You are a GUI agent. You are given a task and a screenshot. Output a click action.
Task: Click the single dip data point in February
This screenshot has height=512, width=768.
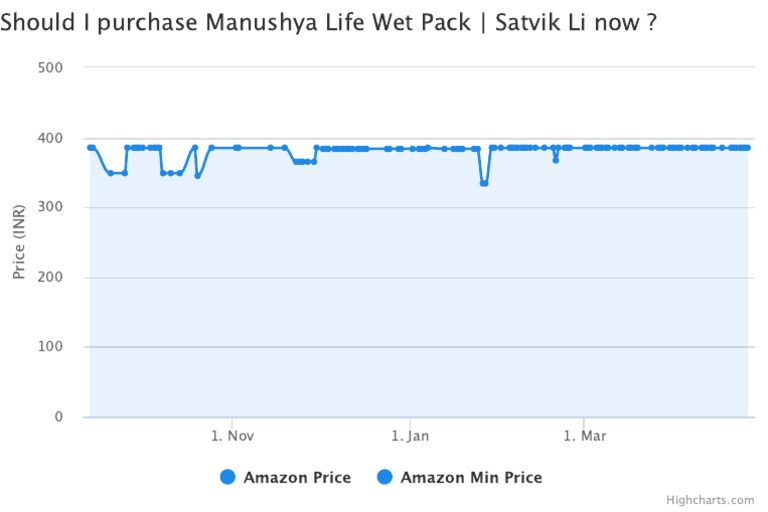pos(555,160)
